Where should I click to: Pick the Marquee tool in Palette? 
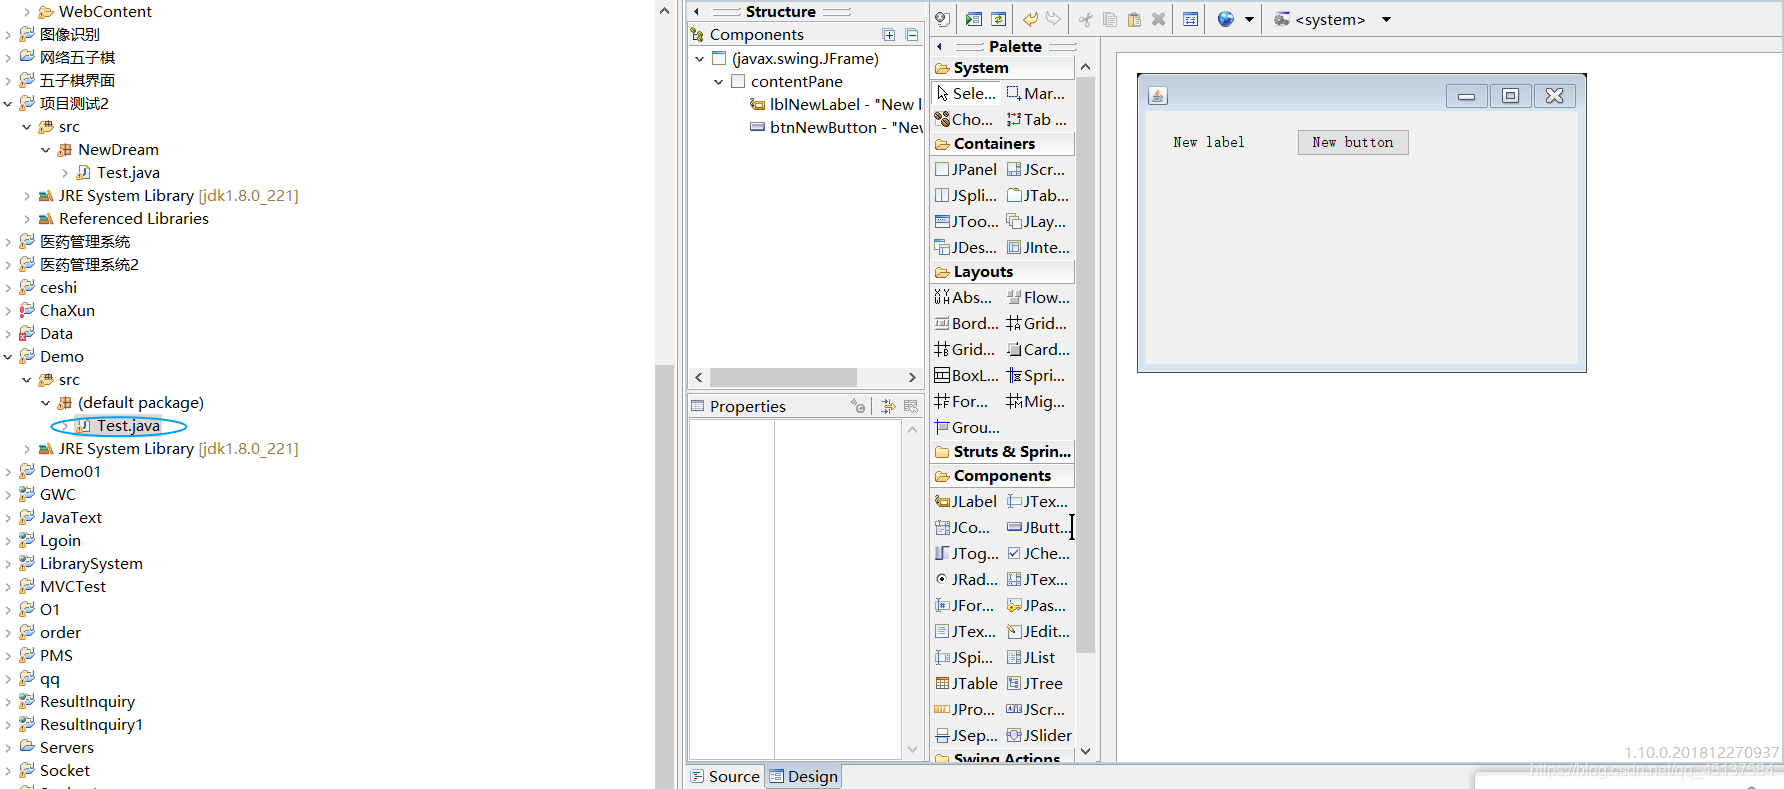pos(1036,93)
